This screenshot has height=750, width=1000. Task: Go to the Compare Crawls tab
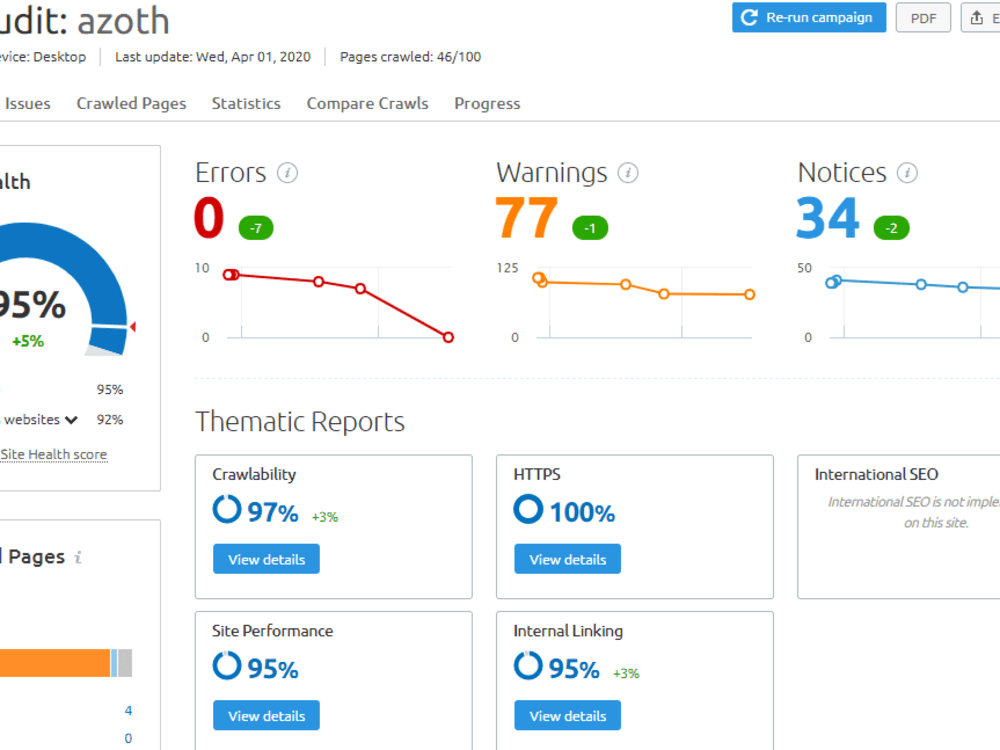[367, 103]
